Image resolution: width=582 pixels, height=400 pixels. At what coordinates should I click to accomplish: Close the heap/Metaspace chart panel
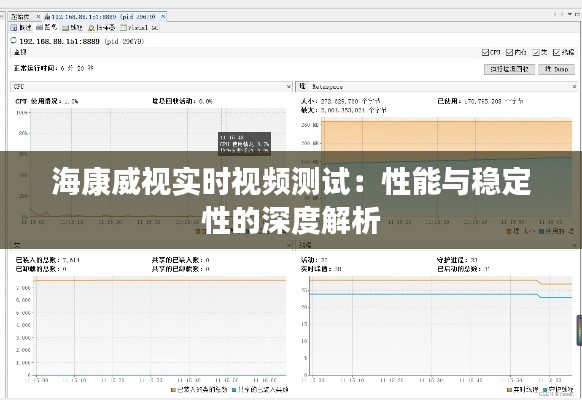pyautogui.click(x=575, y=86)
